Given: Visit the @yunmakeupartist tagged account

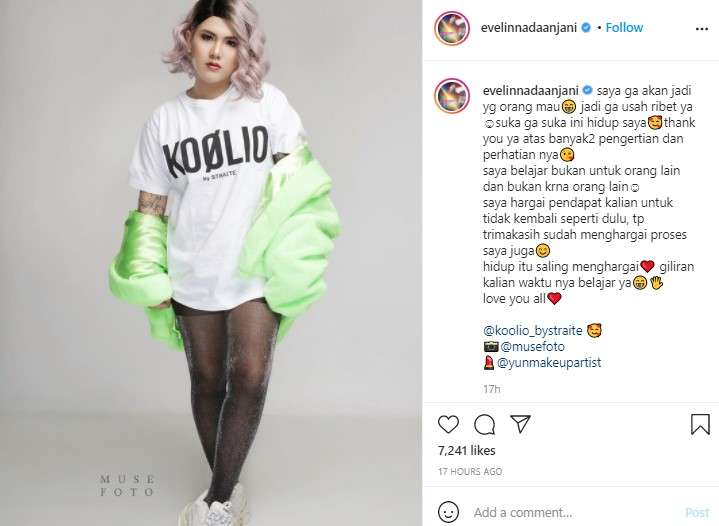Looking at the screenshot, I should click(549, 362).
